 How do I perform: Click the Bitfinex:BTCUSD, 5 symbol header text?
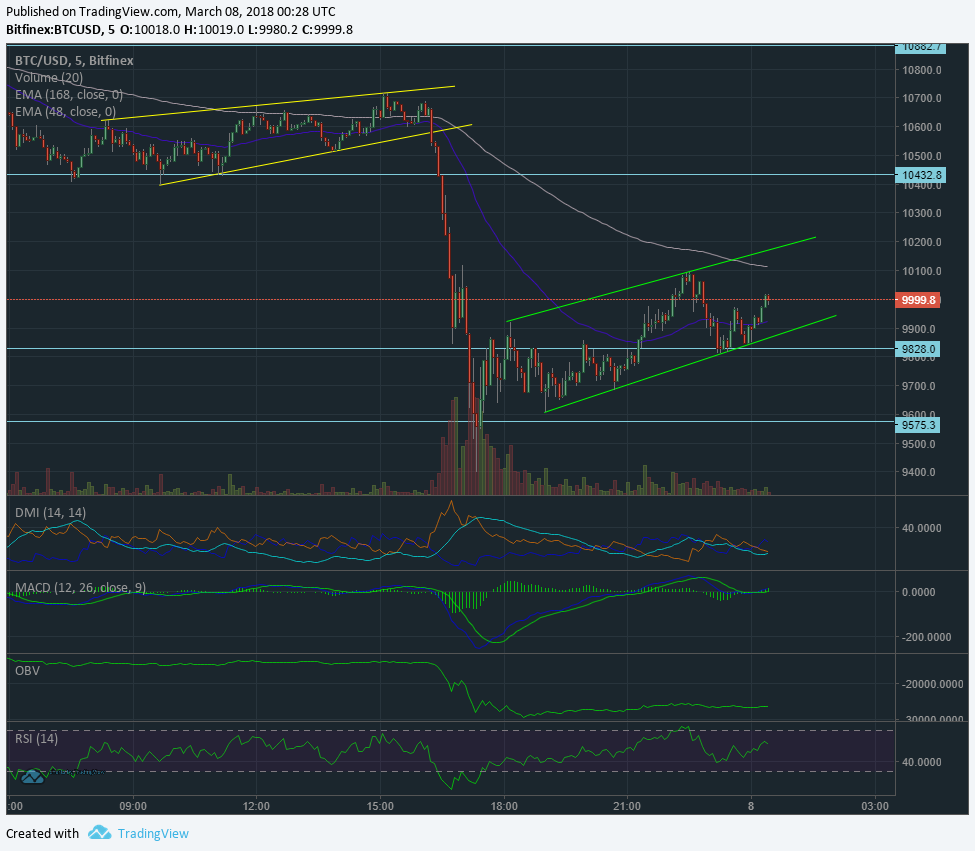click(60, 29)
